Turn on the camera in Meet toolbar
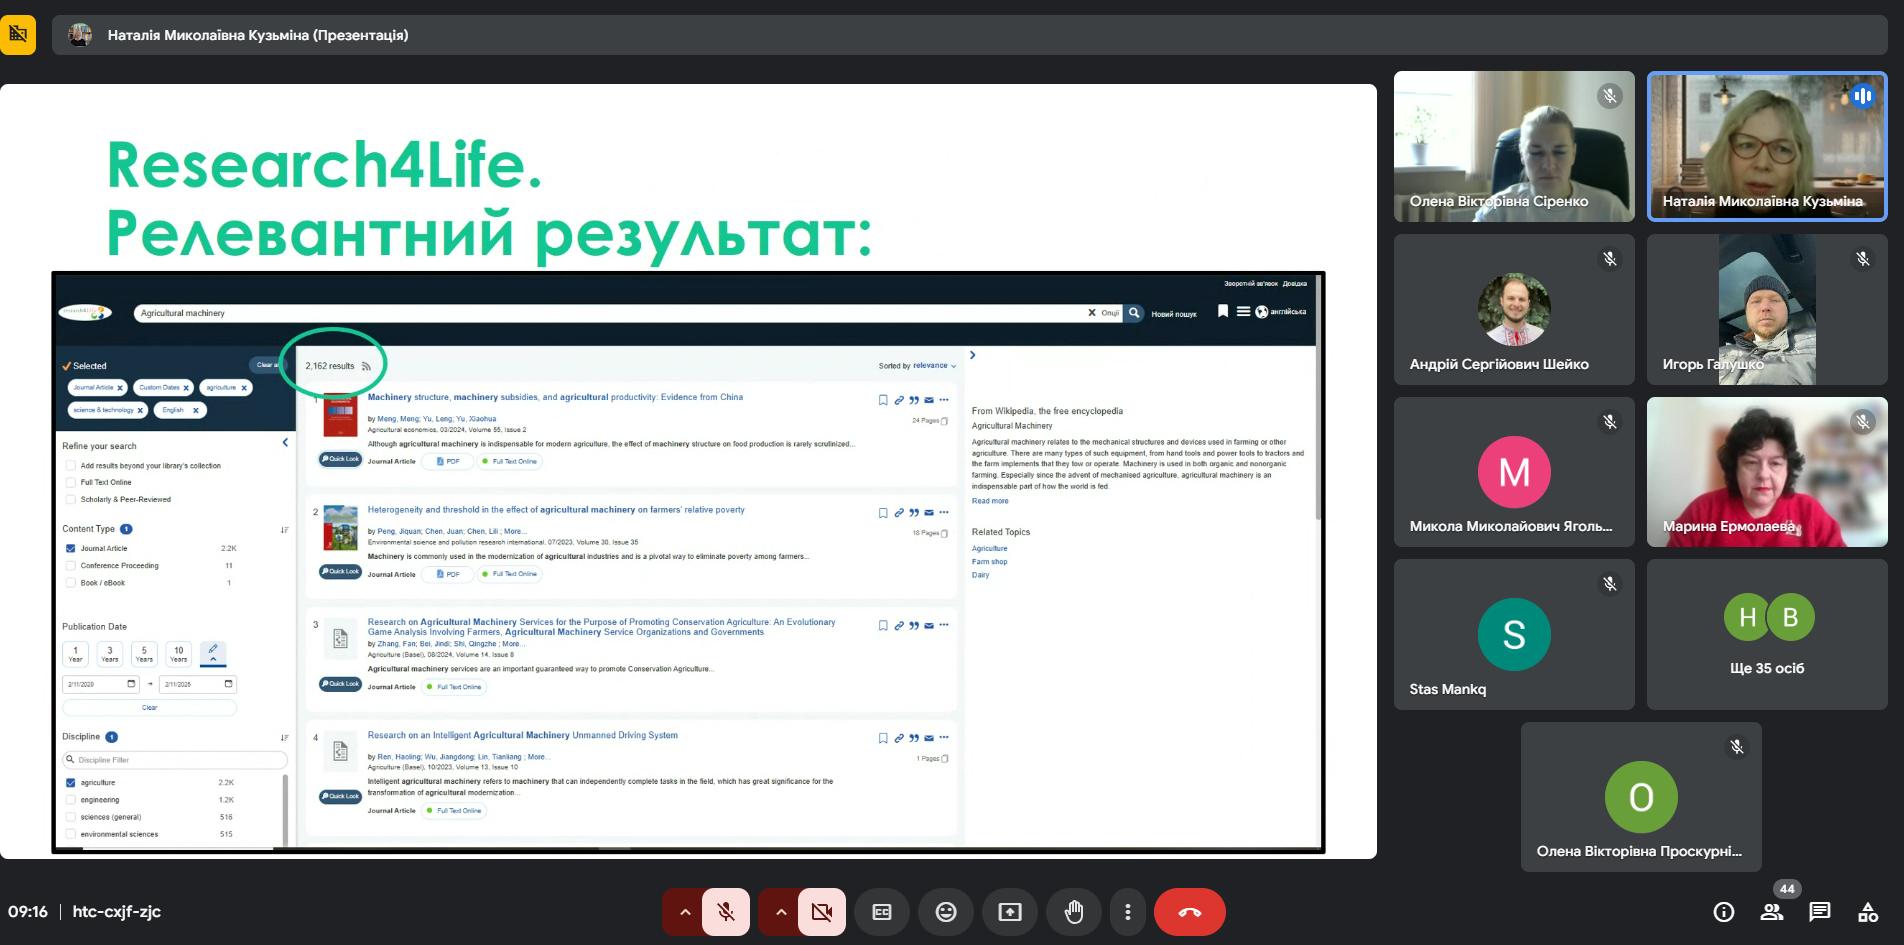1904x945 pixels. (822, 912)
